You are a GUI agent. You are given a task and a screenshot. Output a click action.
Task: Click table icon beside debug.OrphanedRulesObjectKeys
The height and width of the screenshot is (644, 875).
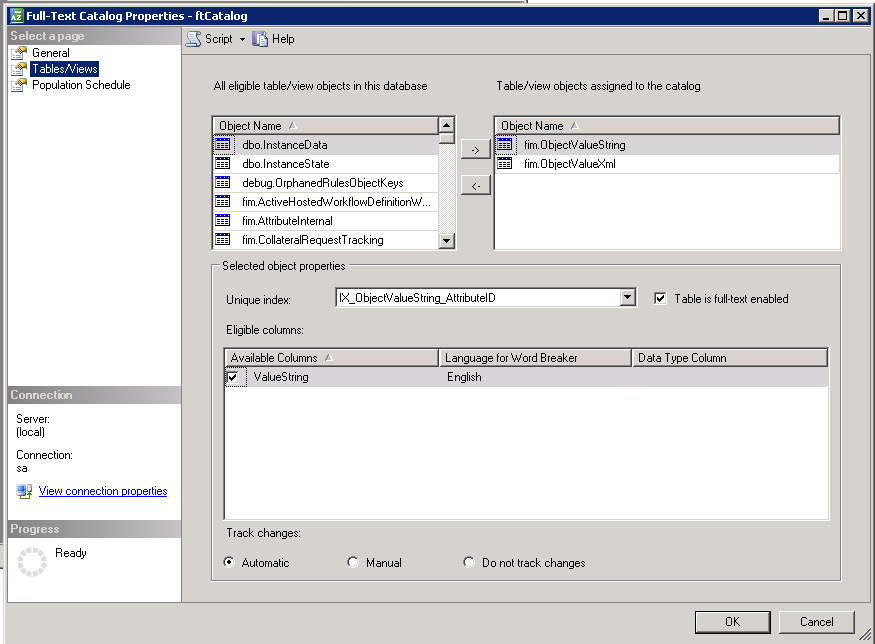click(x=223, y=183)
